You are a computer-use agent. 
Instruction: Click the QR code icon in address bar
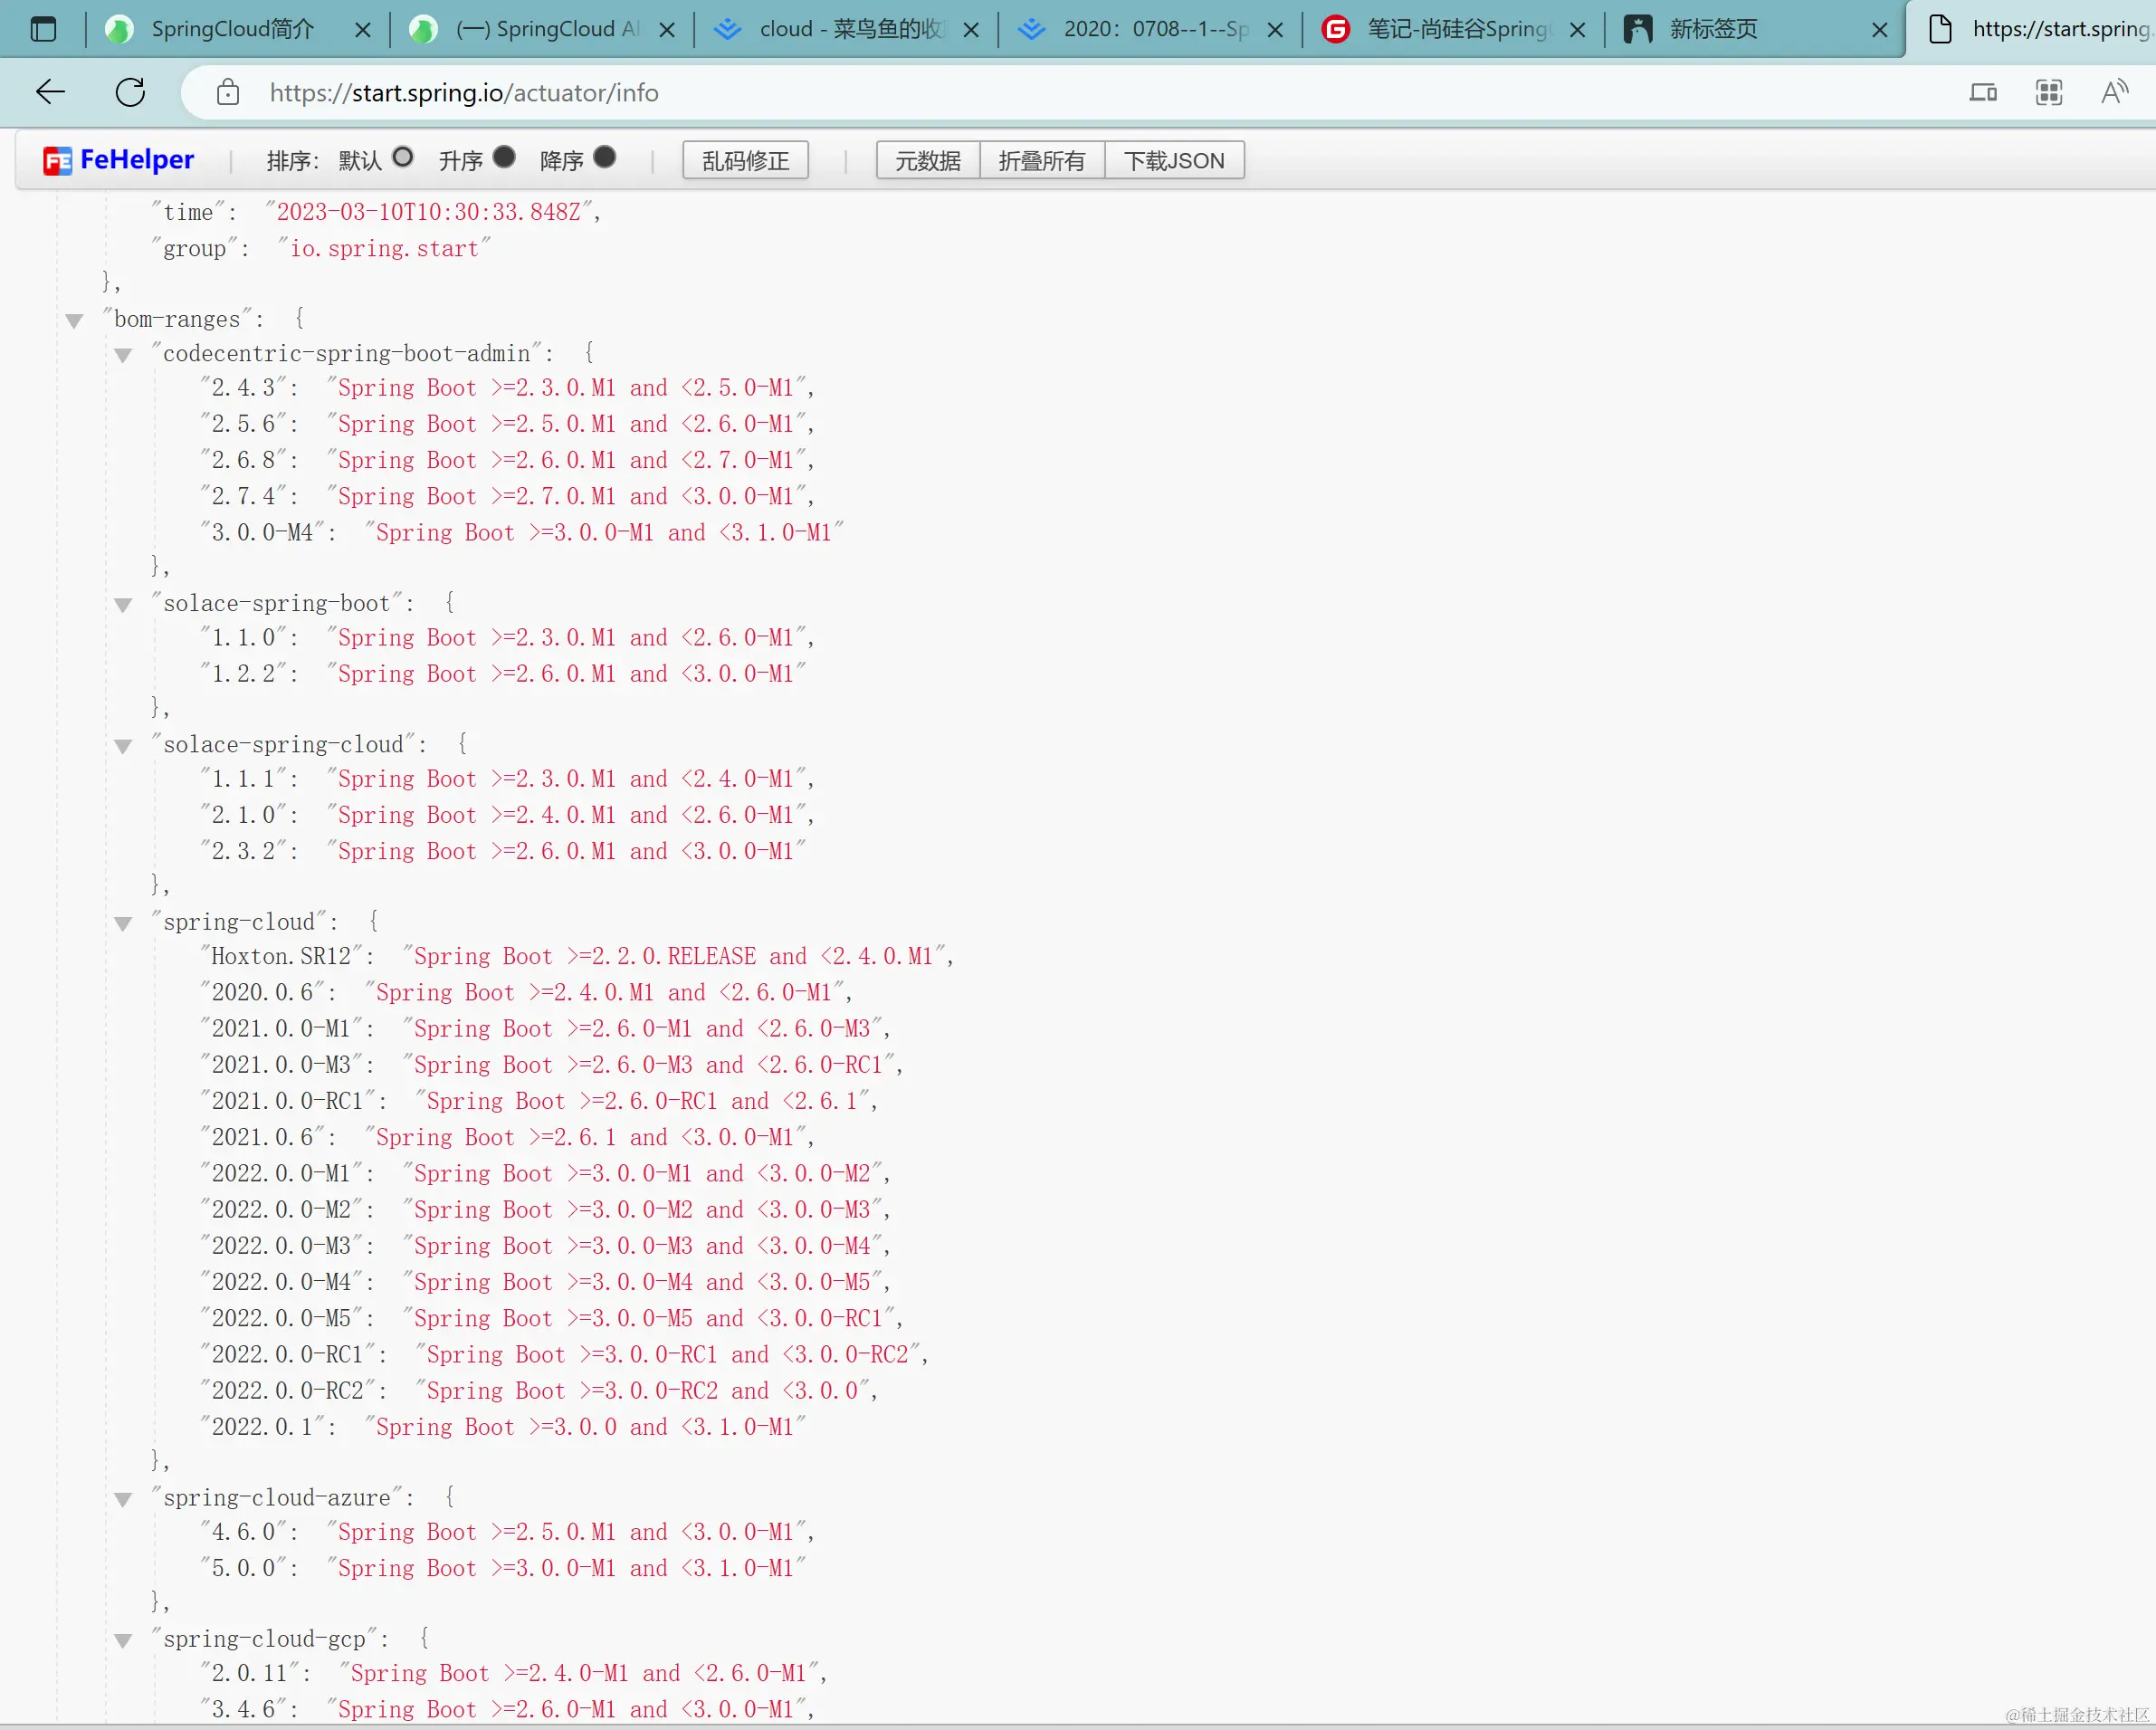point(2049,93)
